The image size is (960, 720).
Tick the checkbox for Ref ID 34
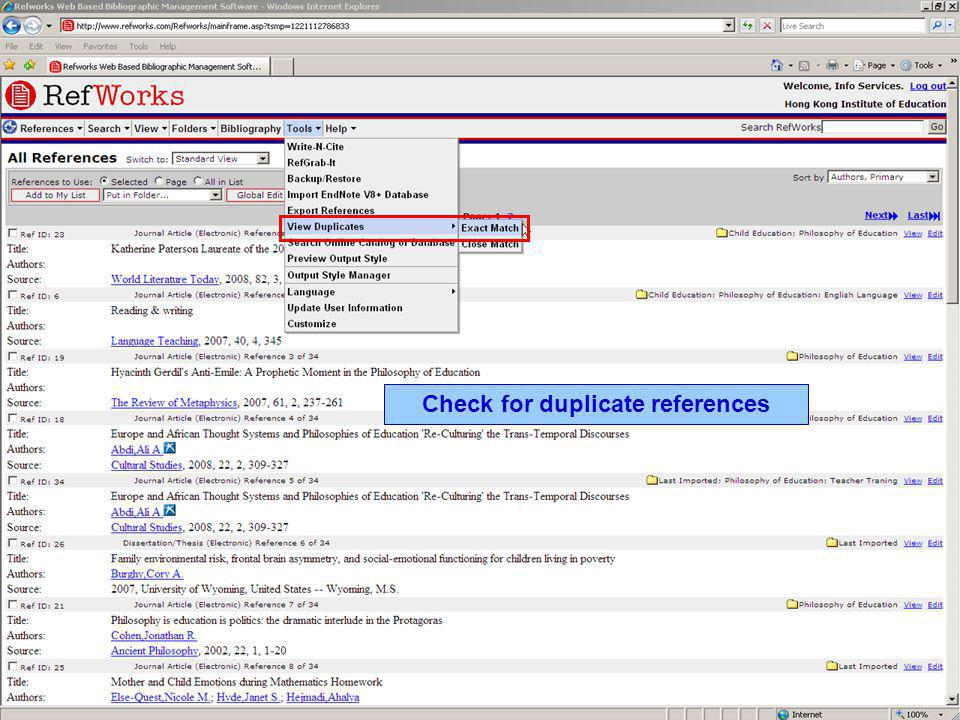[12, 481]
